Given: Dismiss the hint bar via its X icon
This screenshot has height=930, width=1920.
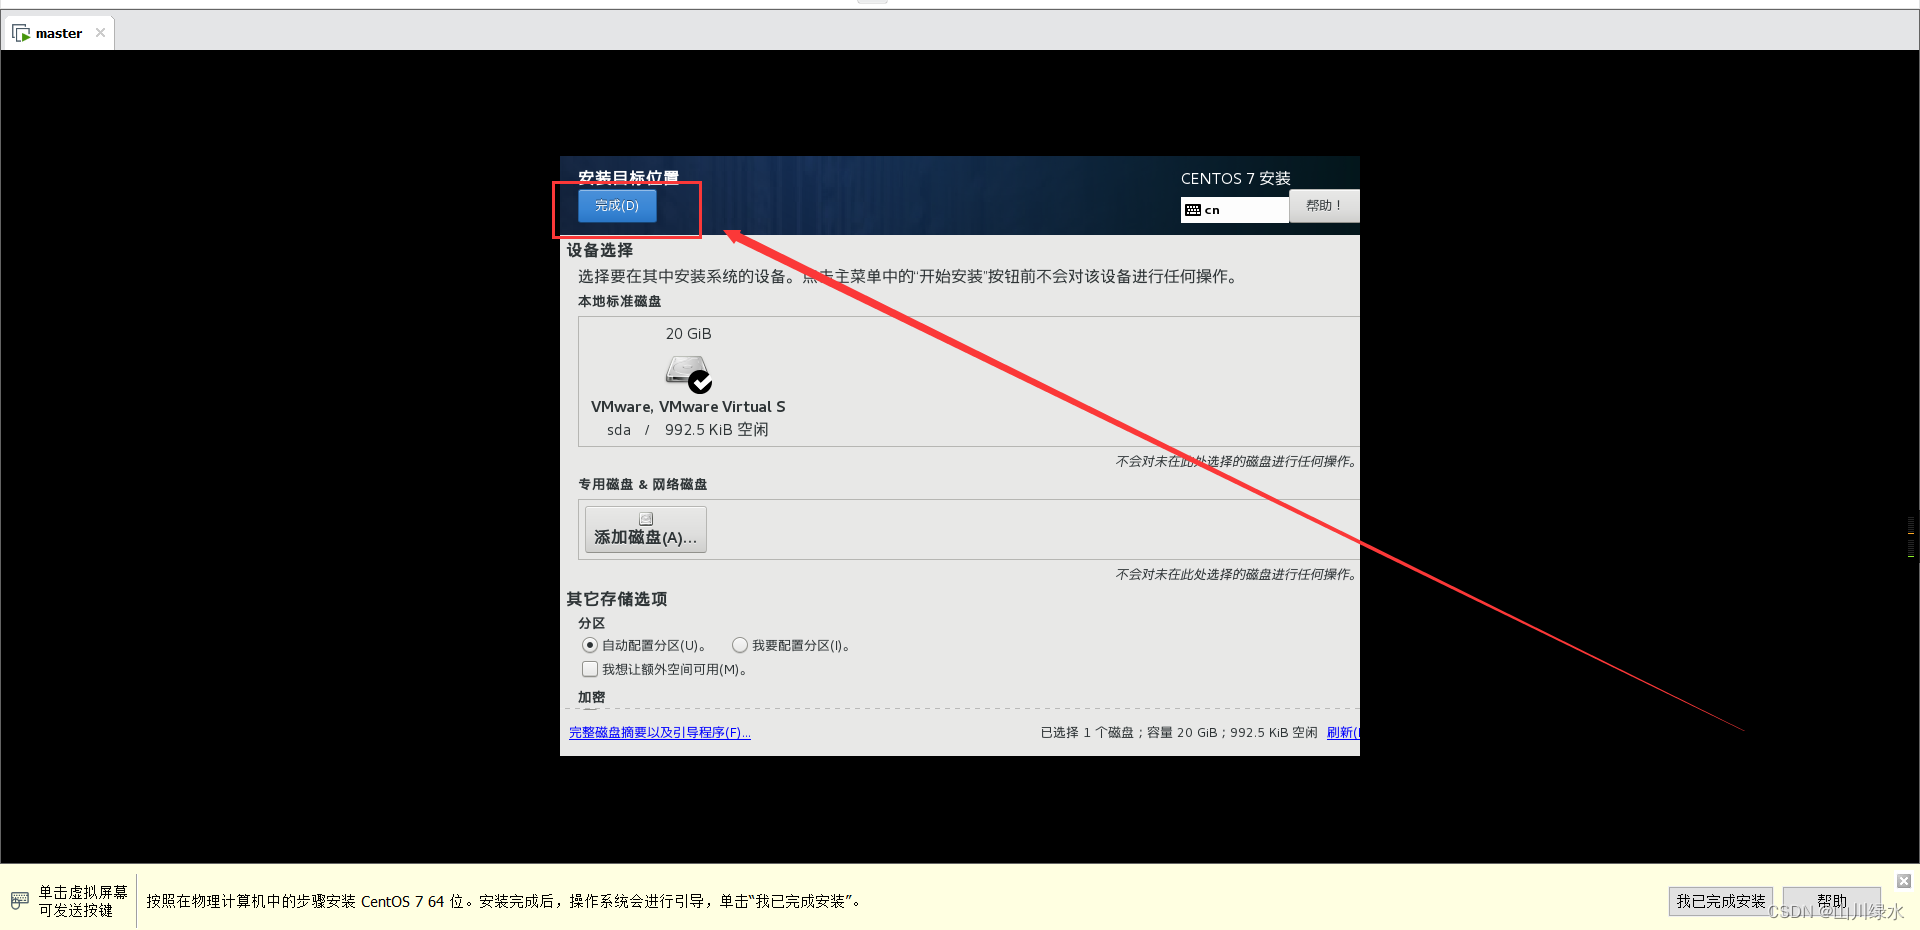Looking at the screenshot, I should pos(1902,881).
